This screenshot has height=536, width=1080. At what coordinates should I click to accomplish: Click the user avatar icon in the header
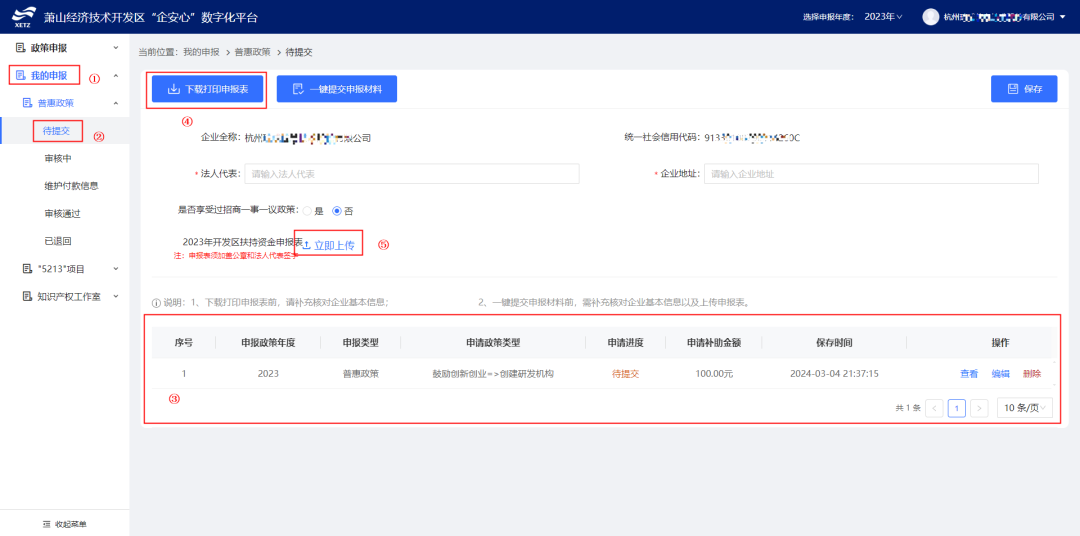(931, 17)
